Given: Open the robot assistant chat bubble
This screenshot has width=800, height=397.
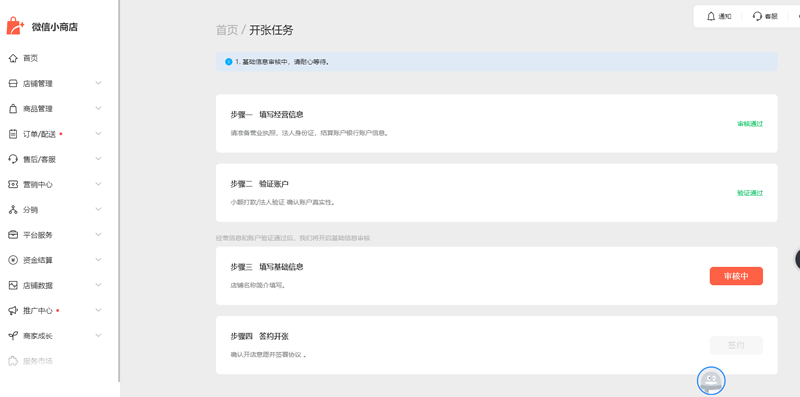Looking at the screenshot, I should (711, 381).
